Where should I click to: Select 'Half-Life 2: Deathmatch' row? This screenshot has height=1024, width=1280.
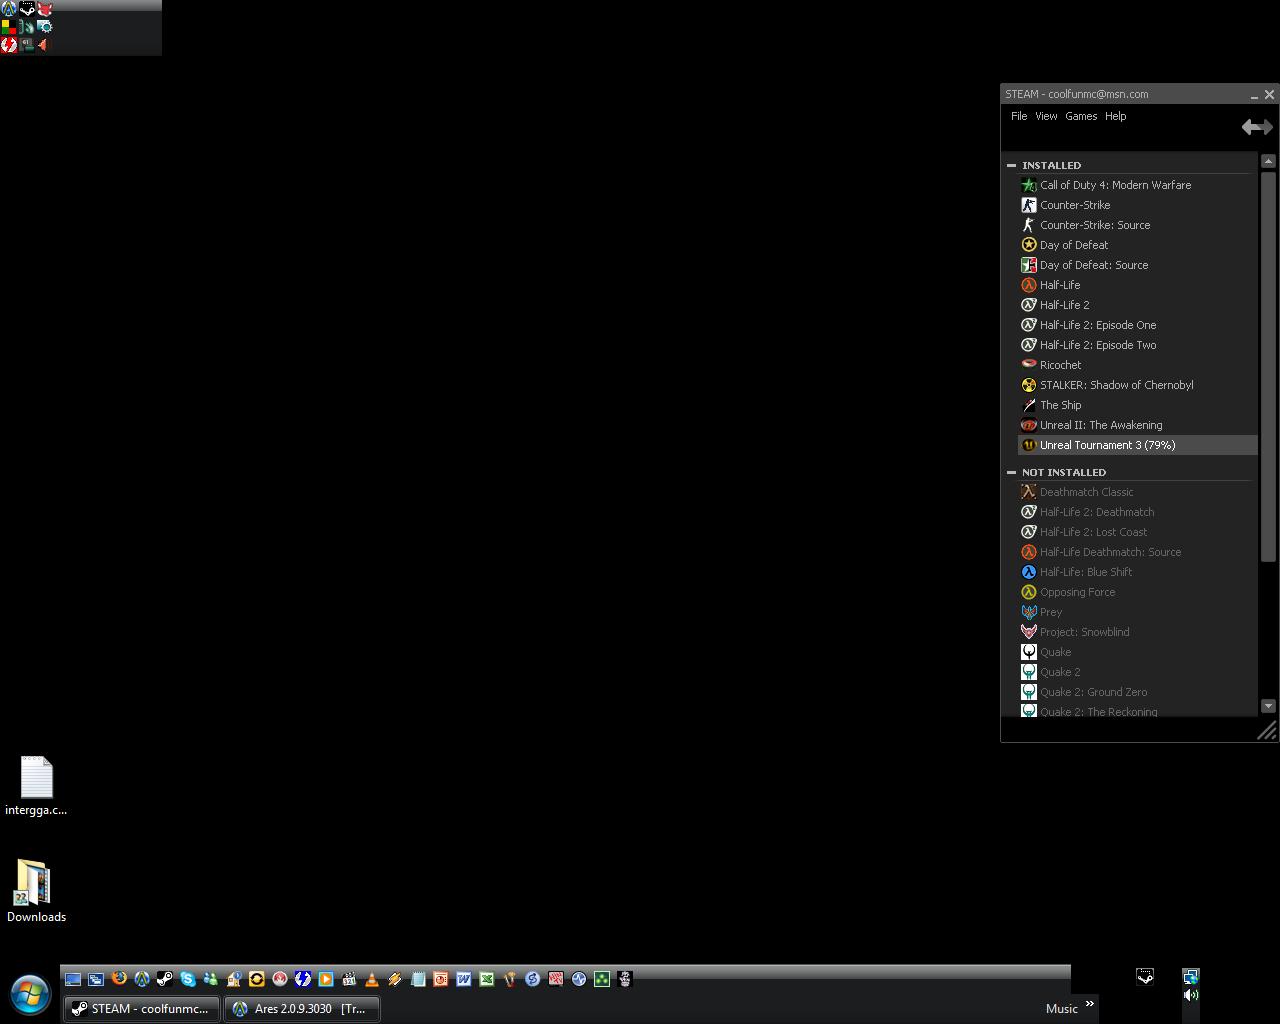[1138, 512]
